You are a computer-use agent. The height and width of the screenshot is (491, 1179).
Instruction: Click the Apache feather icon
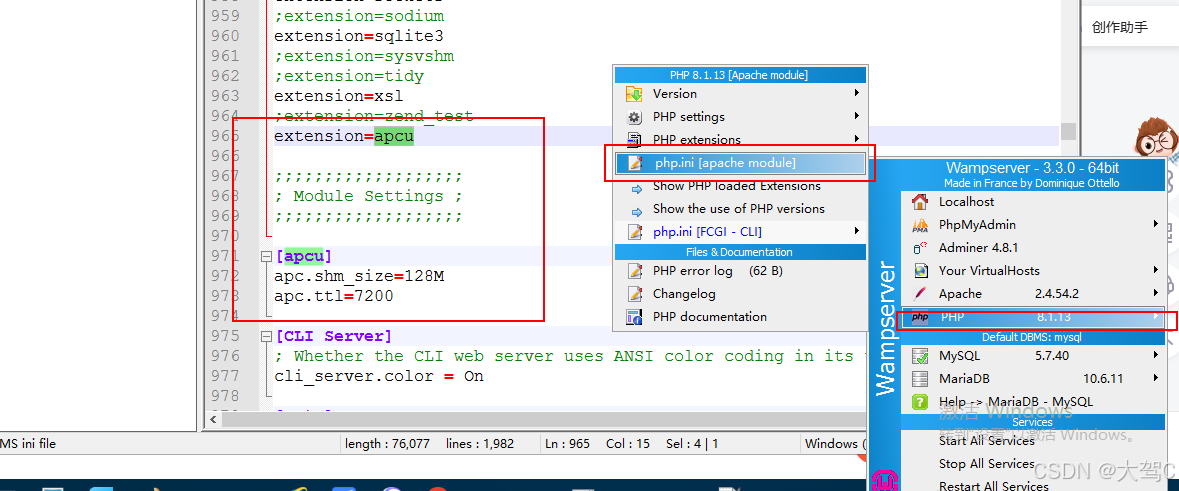pos(920,293)
